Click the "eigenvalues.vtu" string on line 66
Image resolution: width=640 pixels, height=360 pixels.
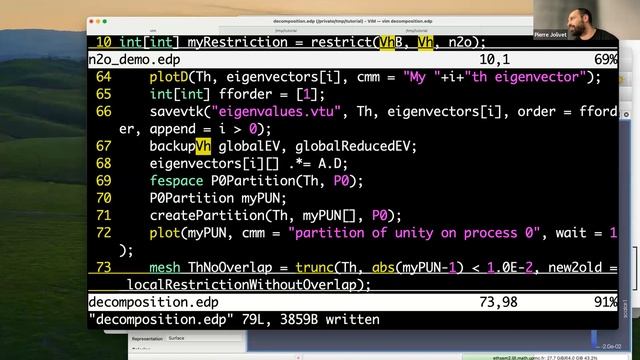point(276,112)
